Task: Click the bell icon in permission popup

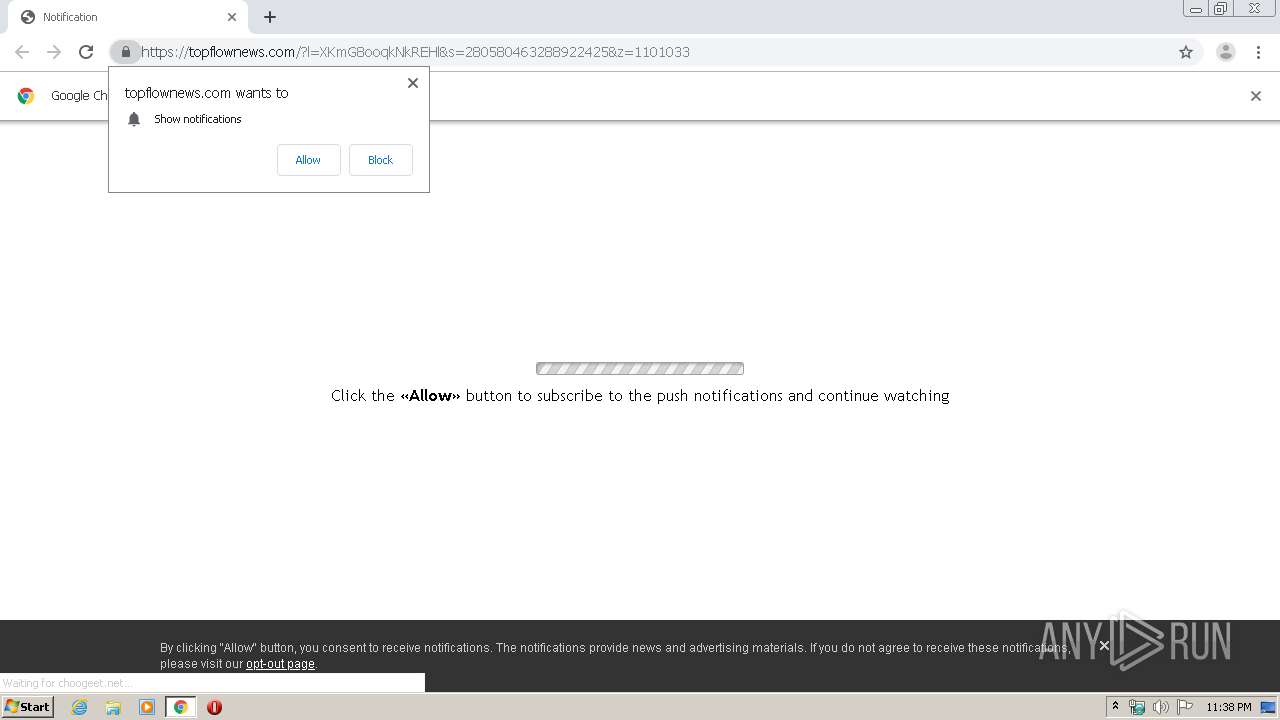Action: [134, 119]
